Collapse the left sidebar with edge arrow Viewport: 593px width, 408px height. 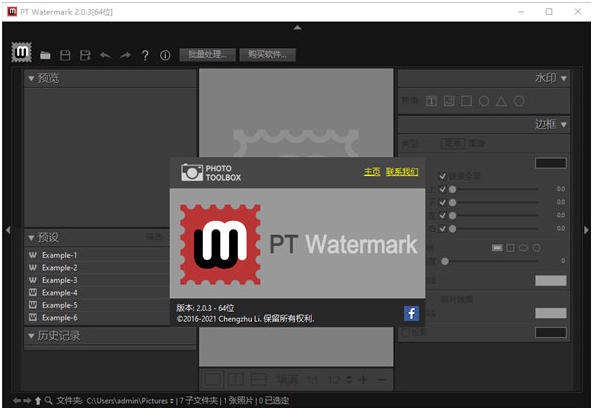click(8, 230)
